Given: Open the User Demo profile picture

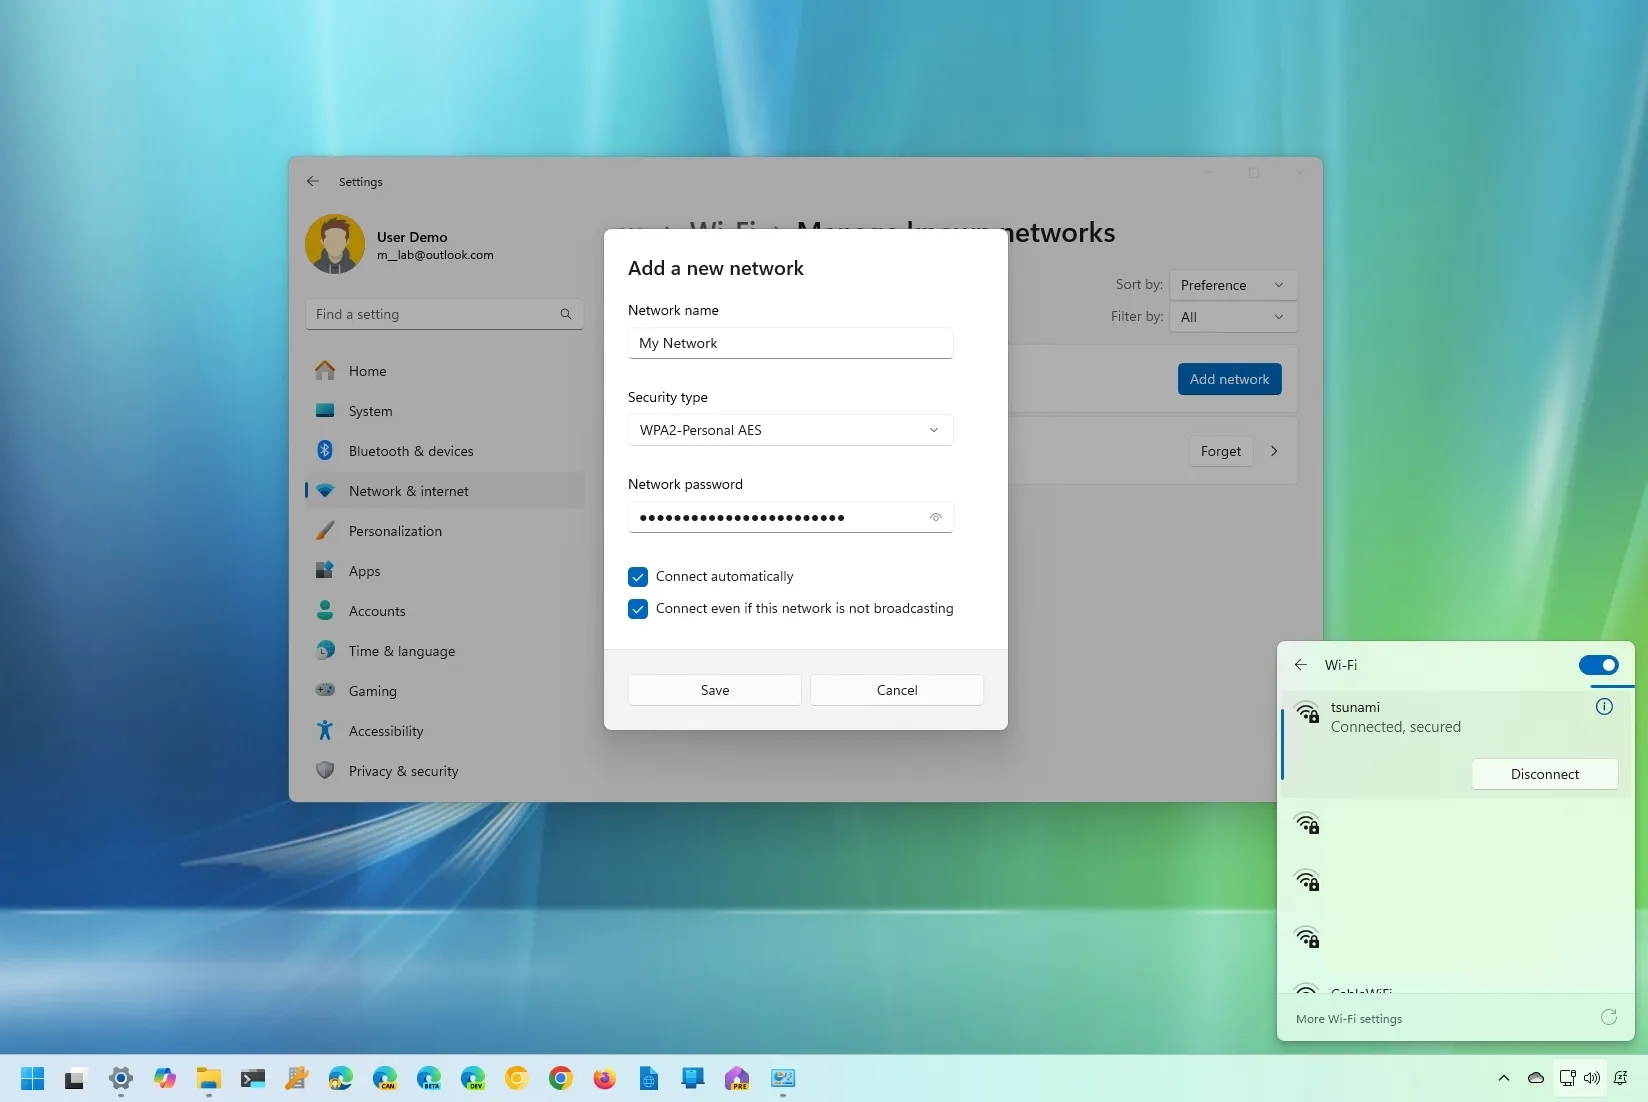Looking at the screenshot, I should click(x=335, y=244).
